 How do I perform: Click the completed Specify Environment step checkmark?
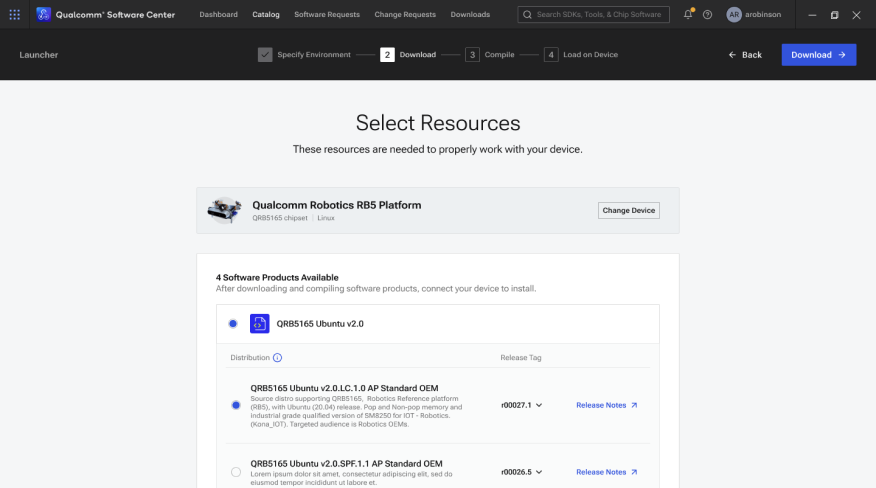pos(265,55)
